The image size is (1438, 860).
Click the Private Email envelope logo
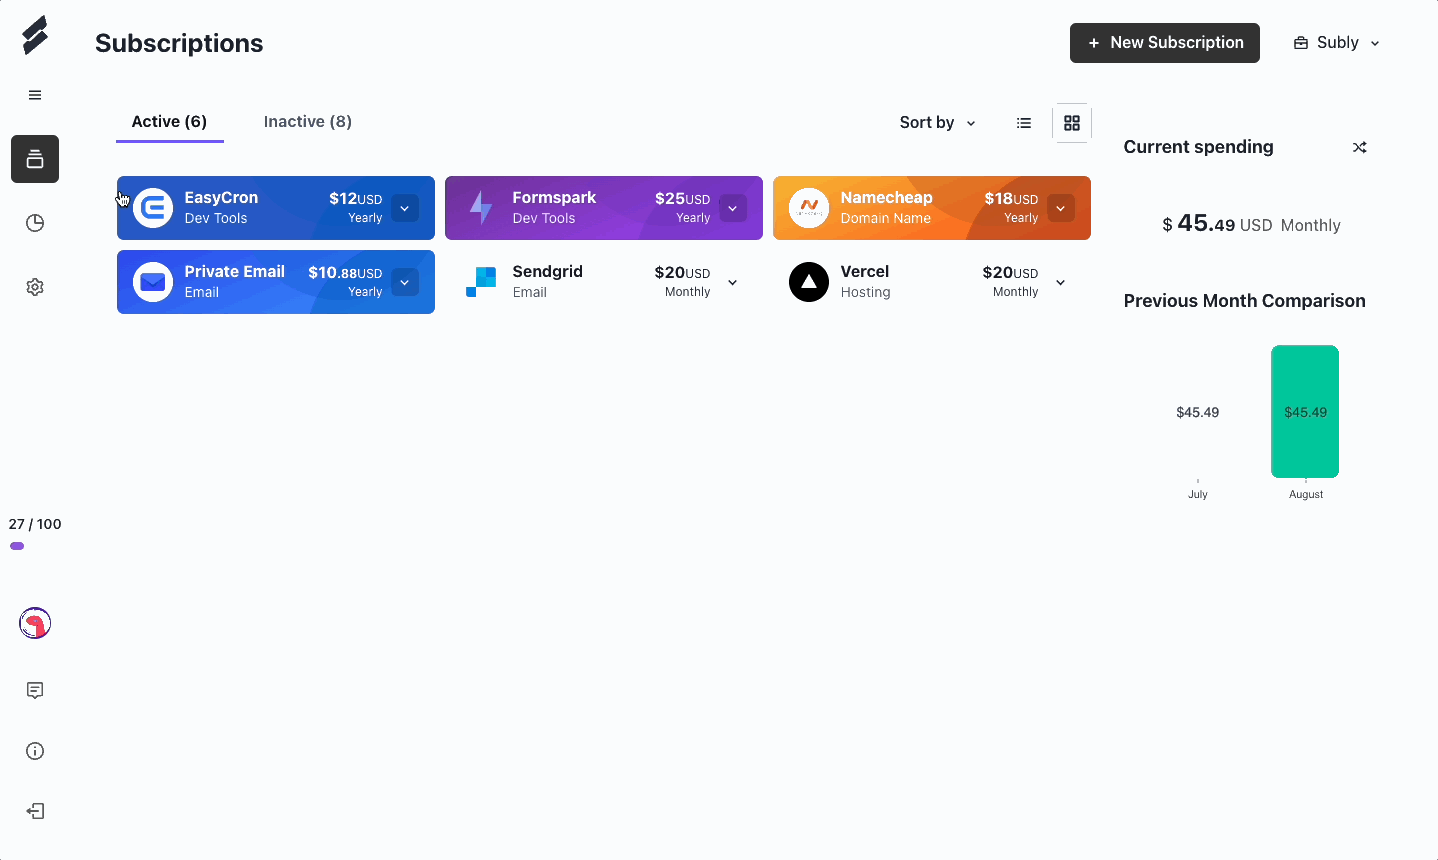[153, 282]
